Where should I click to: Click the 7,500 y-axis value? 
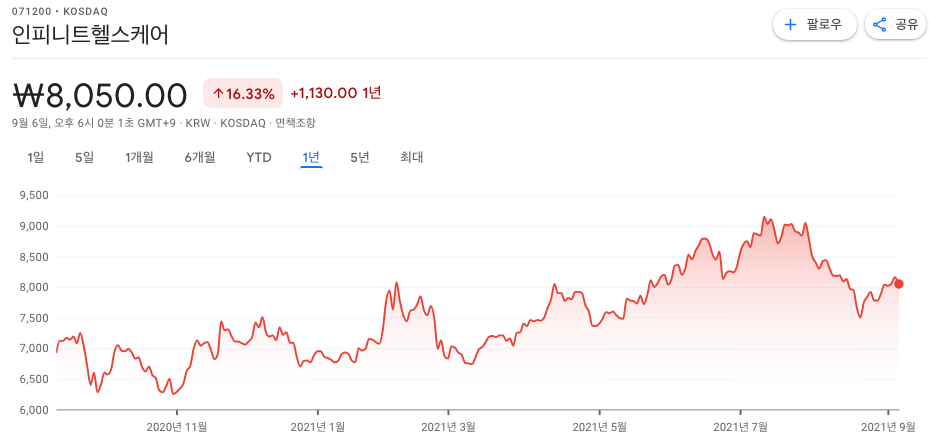[x=36, y=318]
